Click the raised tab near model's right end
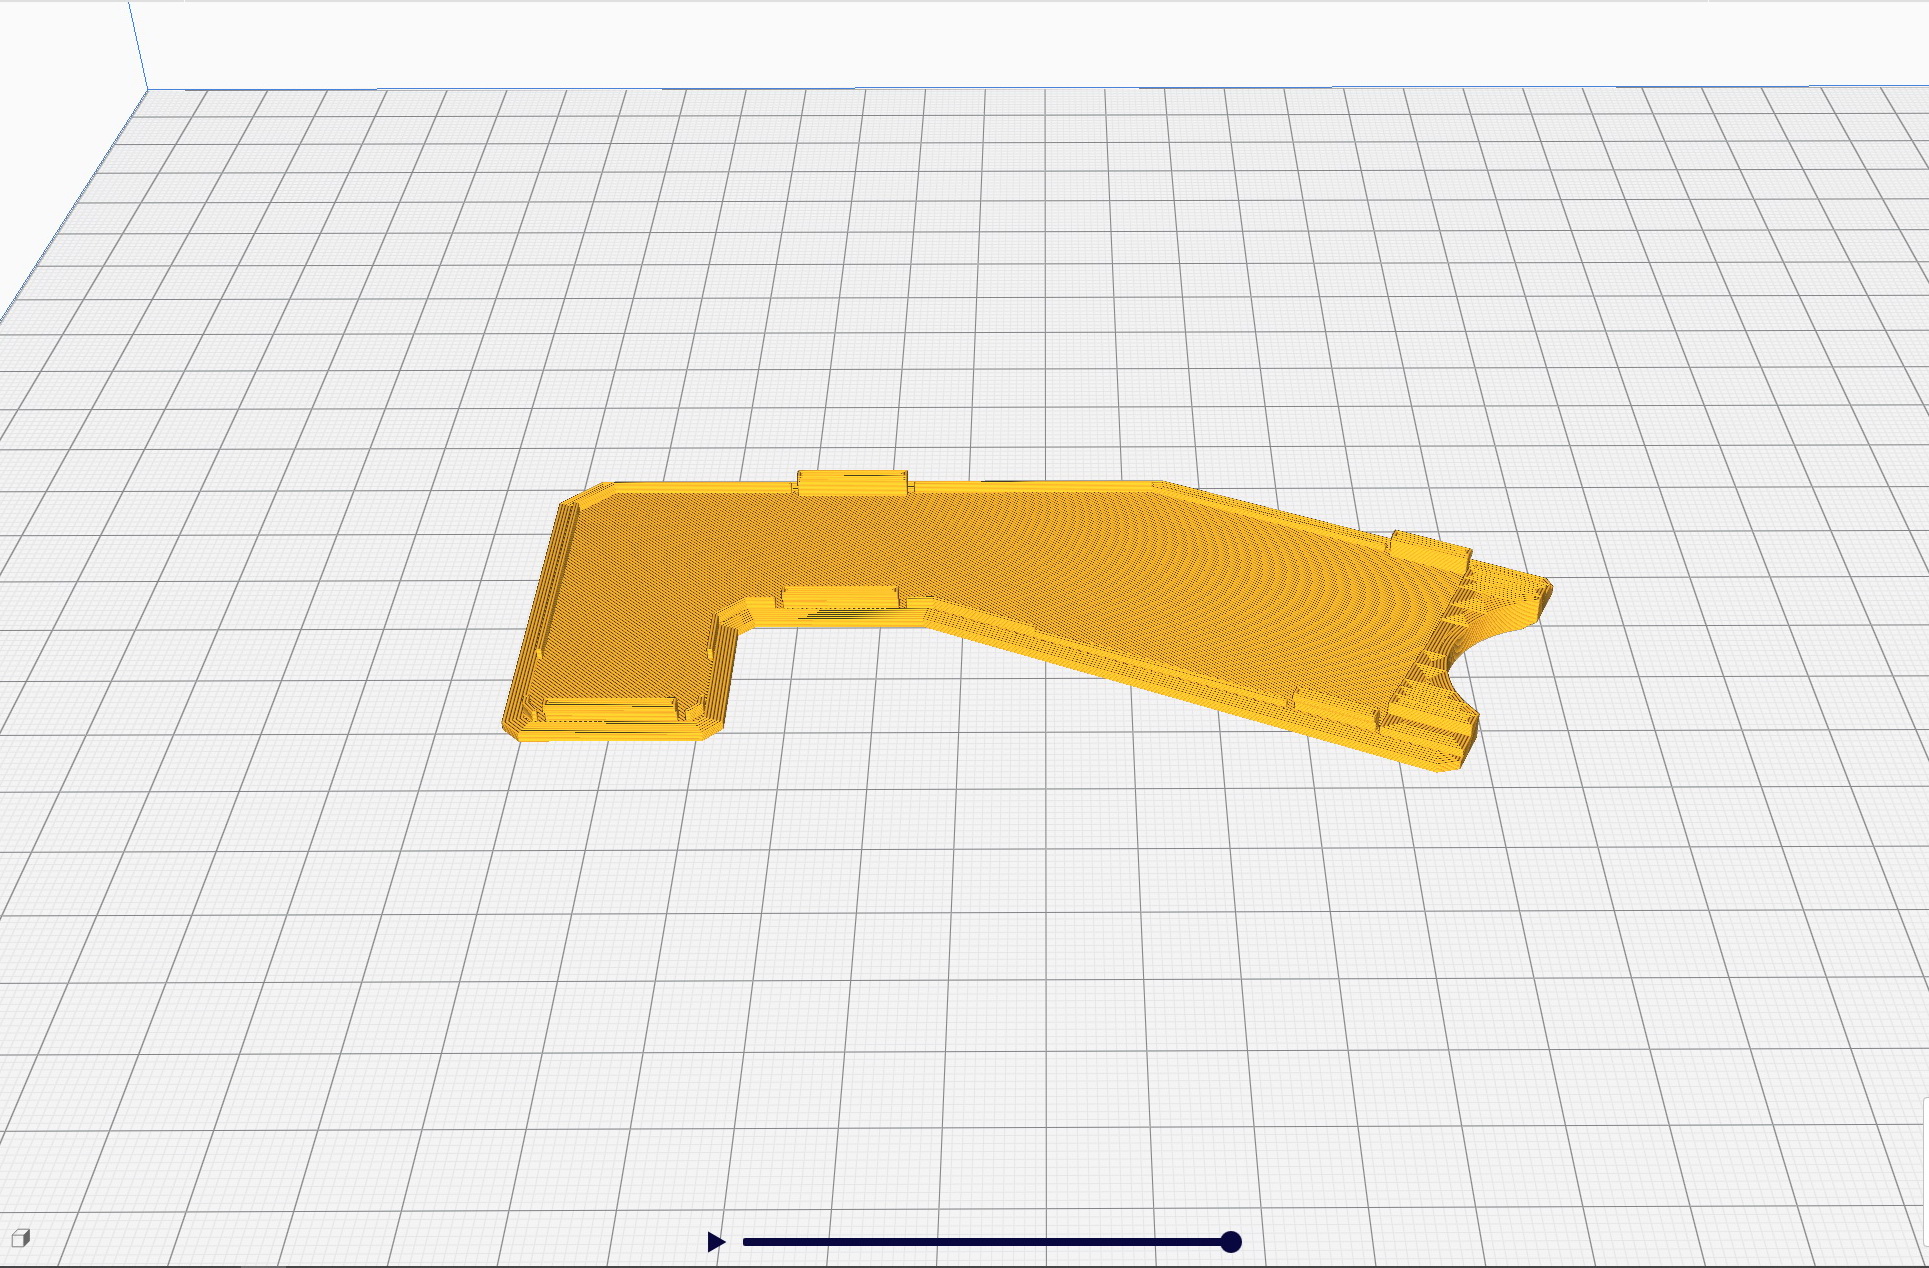This screenshot has width=1929, height=1268. [x=1430, y=551]
